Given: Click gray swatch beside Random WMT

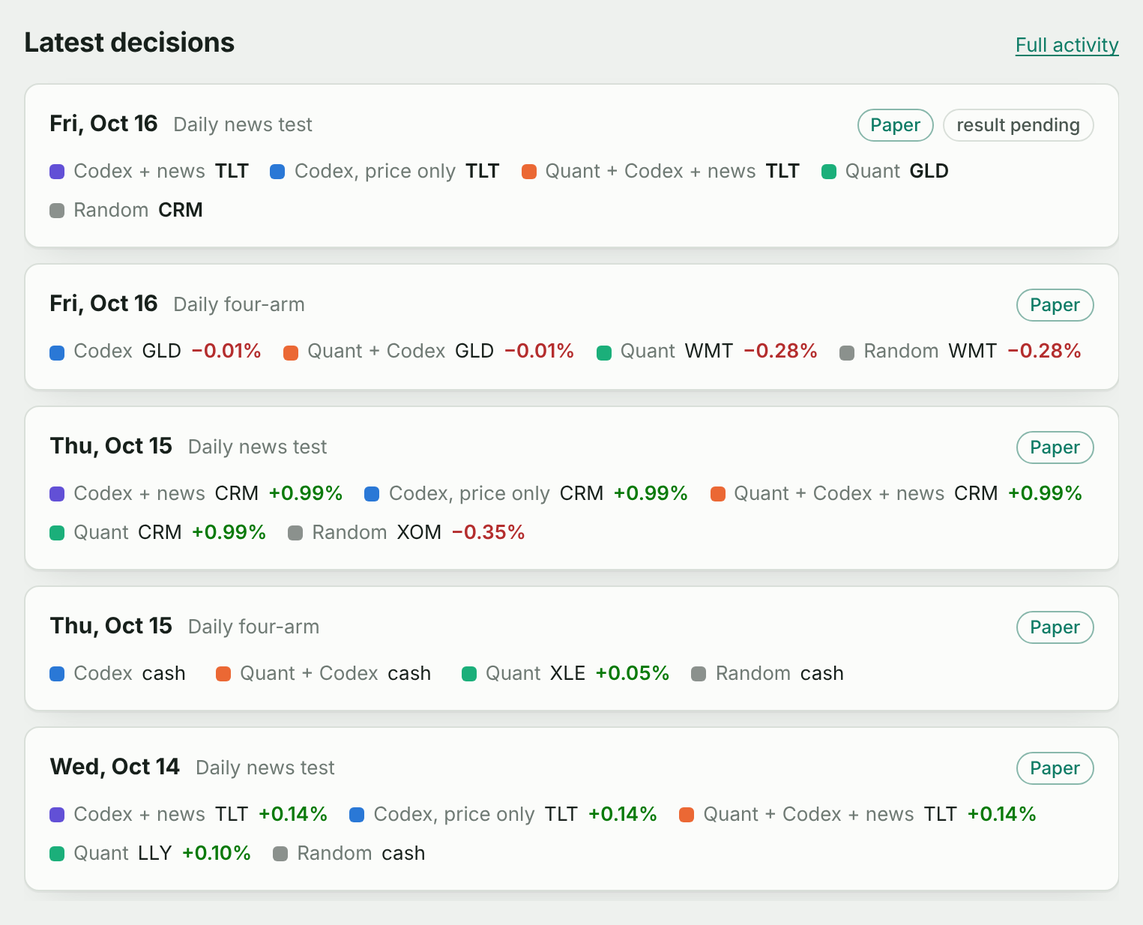Looking at the screenshot, I should coord(847,353).
